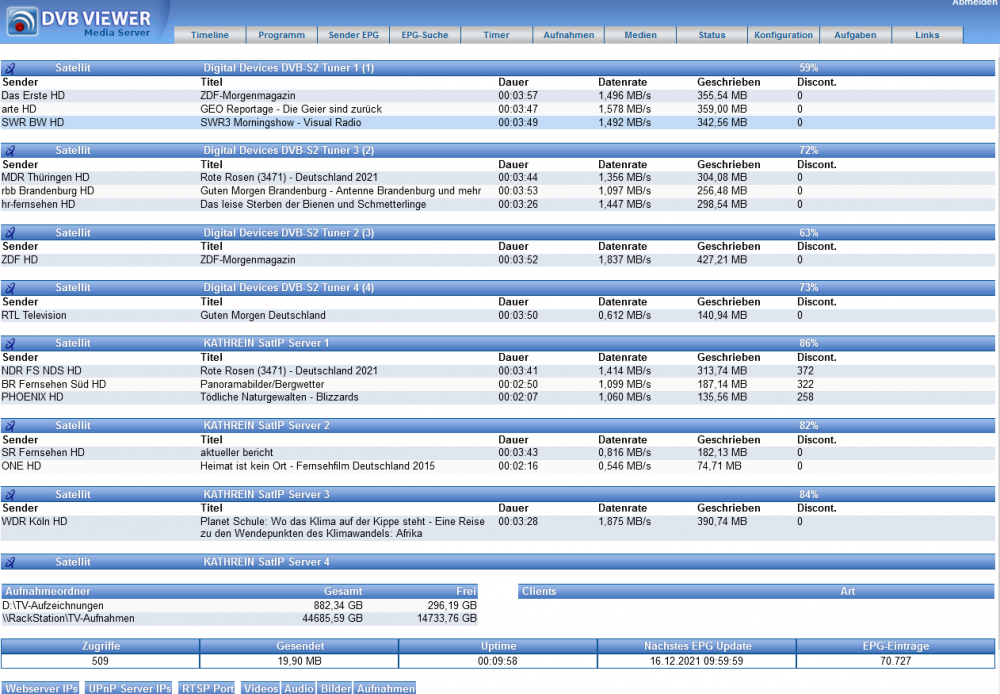Select the Timer tab
The width and height of the screenshot is (1000, 694).
[x=497, y=35]
